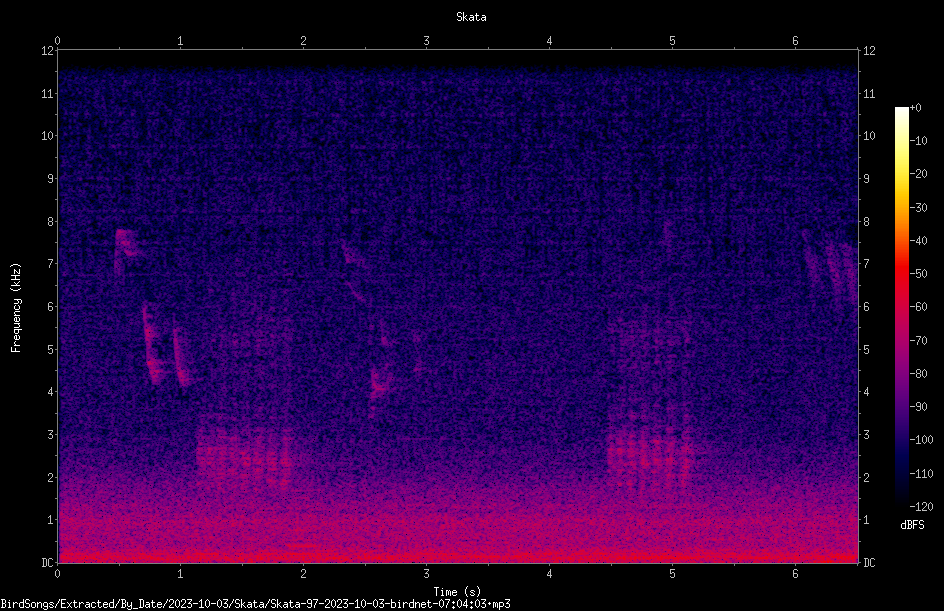Click the "-80" label on the color scale
944x611 pixels.
point(918,374)
